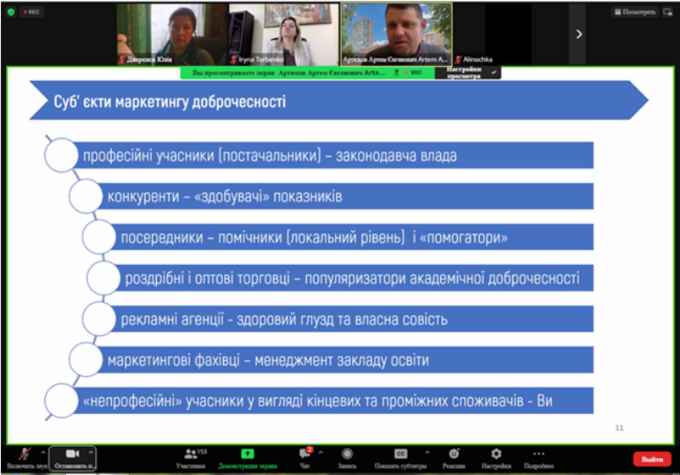Open the Чат chat panel
This screenshot has height=475, width=680.
[304, 454]
